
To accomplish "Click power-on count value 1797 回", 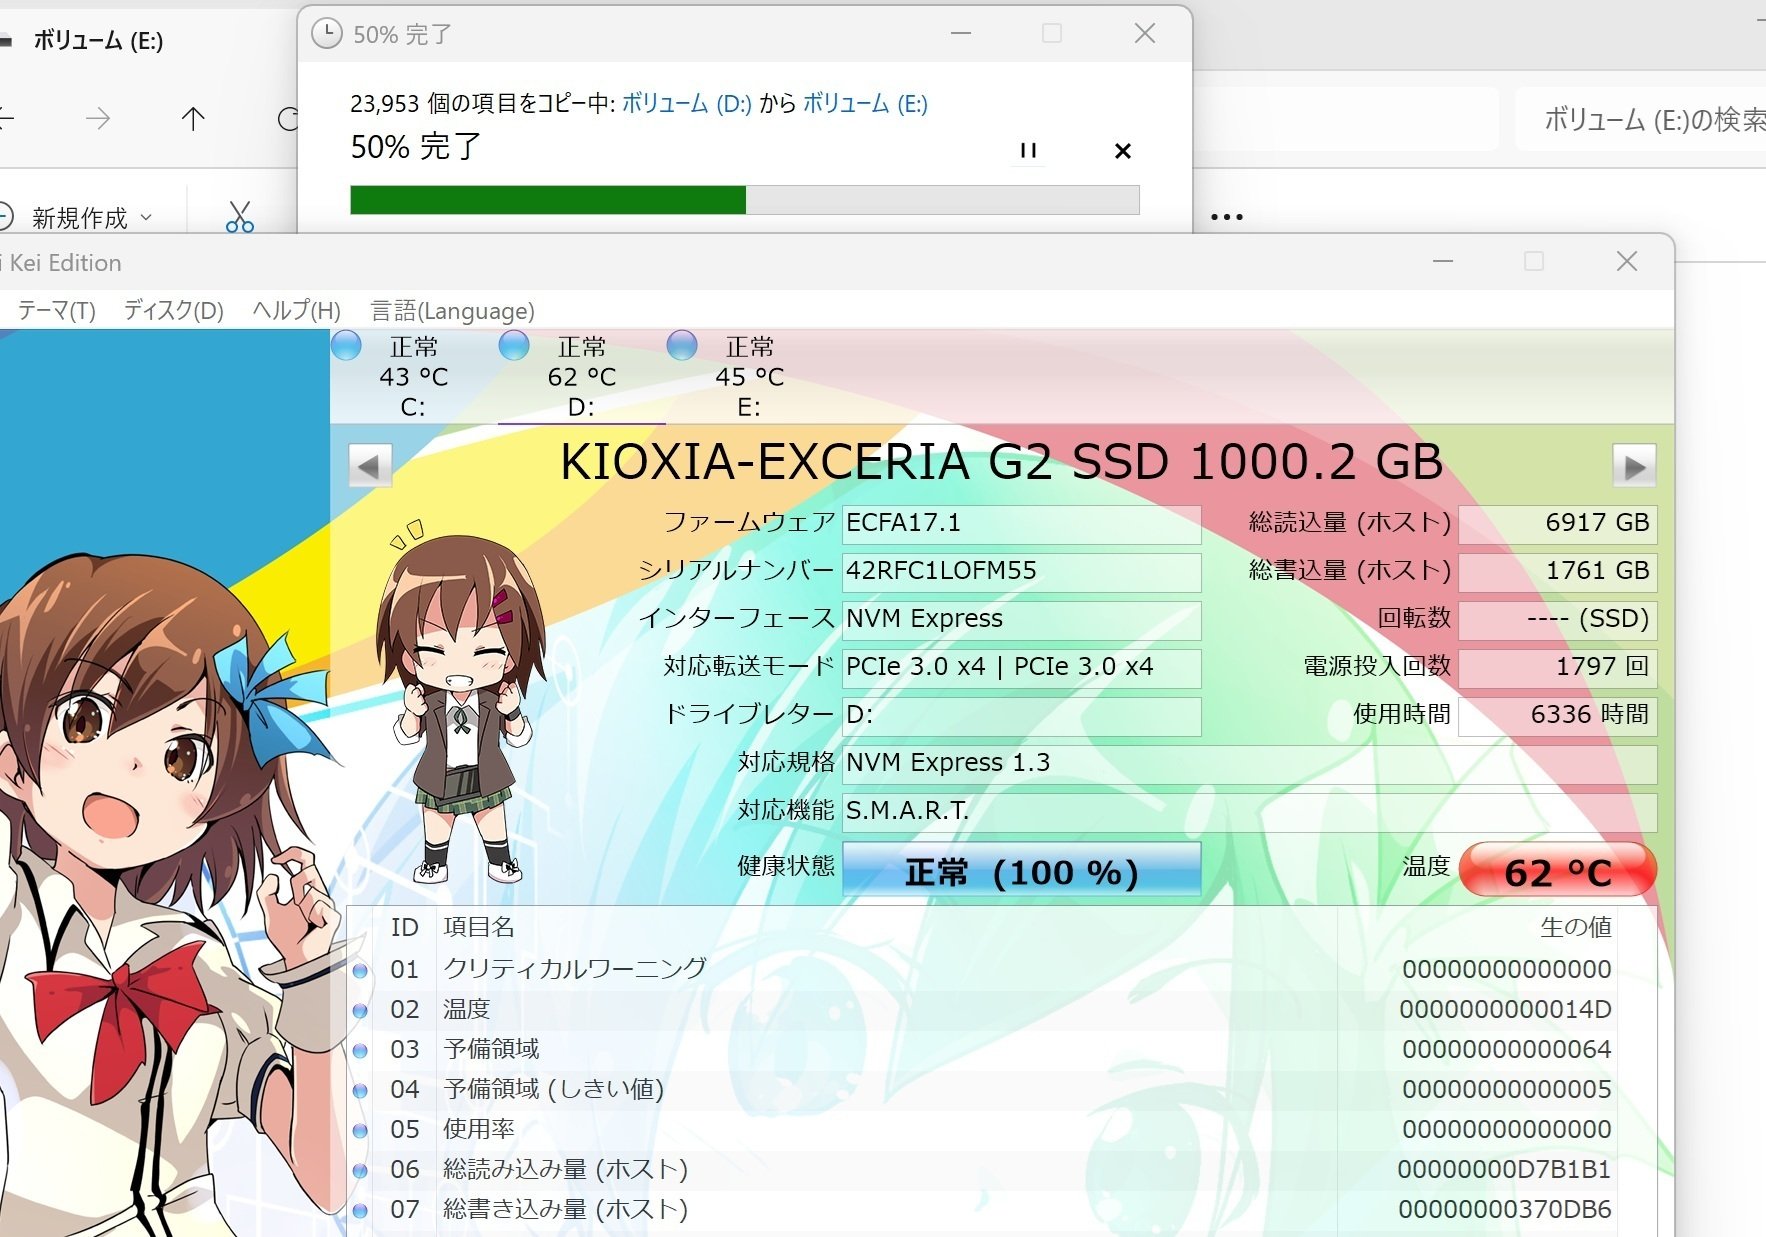I will 1557,667.
